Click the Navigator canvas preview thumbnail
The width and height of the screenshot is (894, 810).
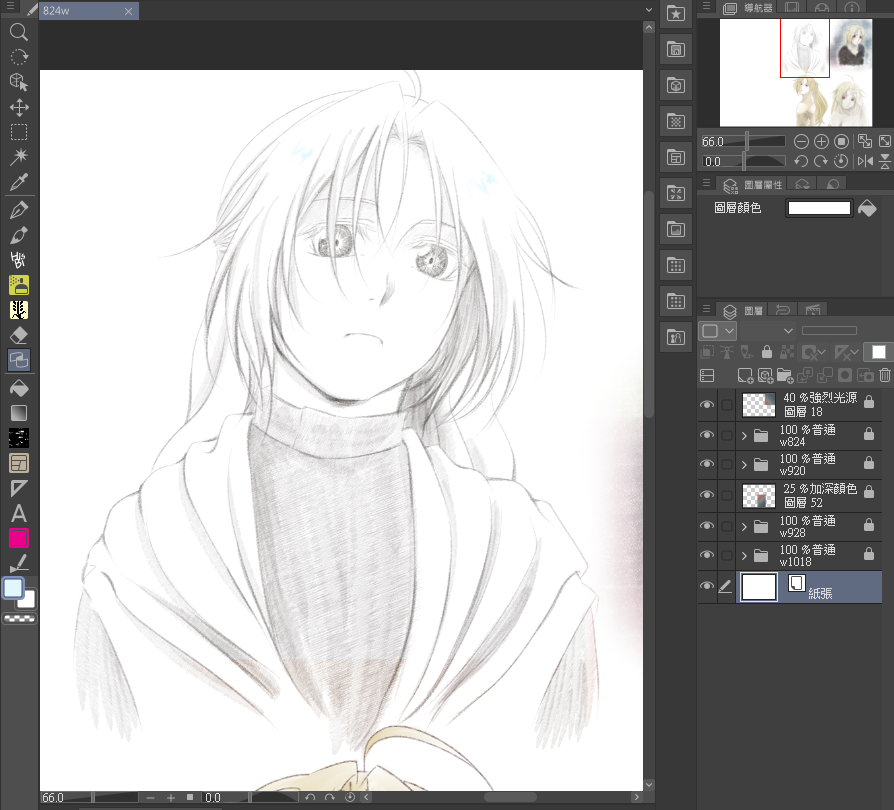796,72
